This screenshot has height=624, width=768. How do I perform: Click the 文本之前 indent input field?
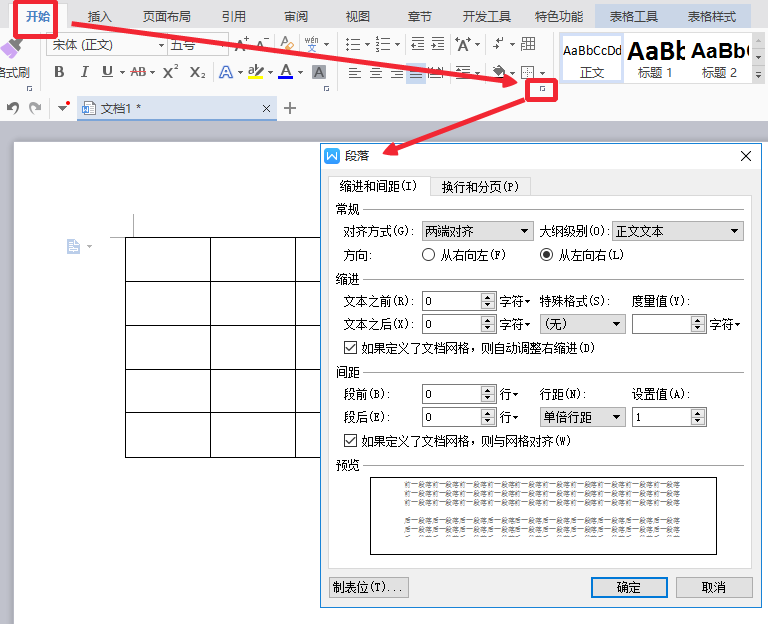tap(452, 301)
